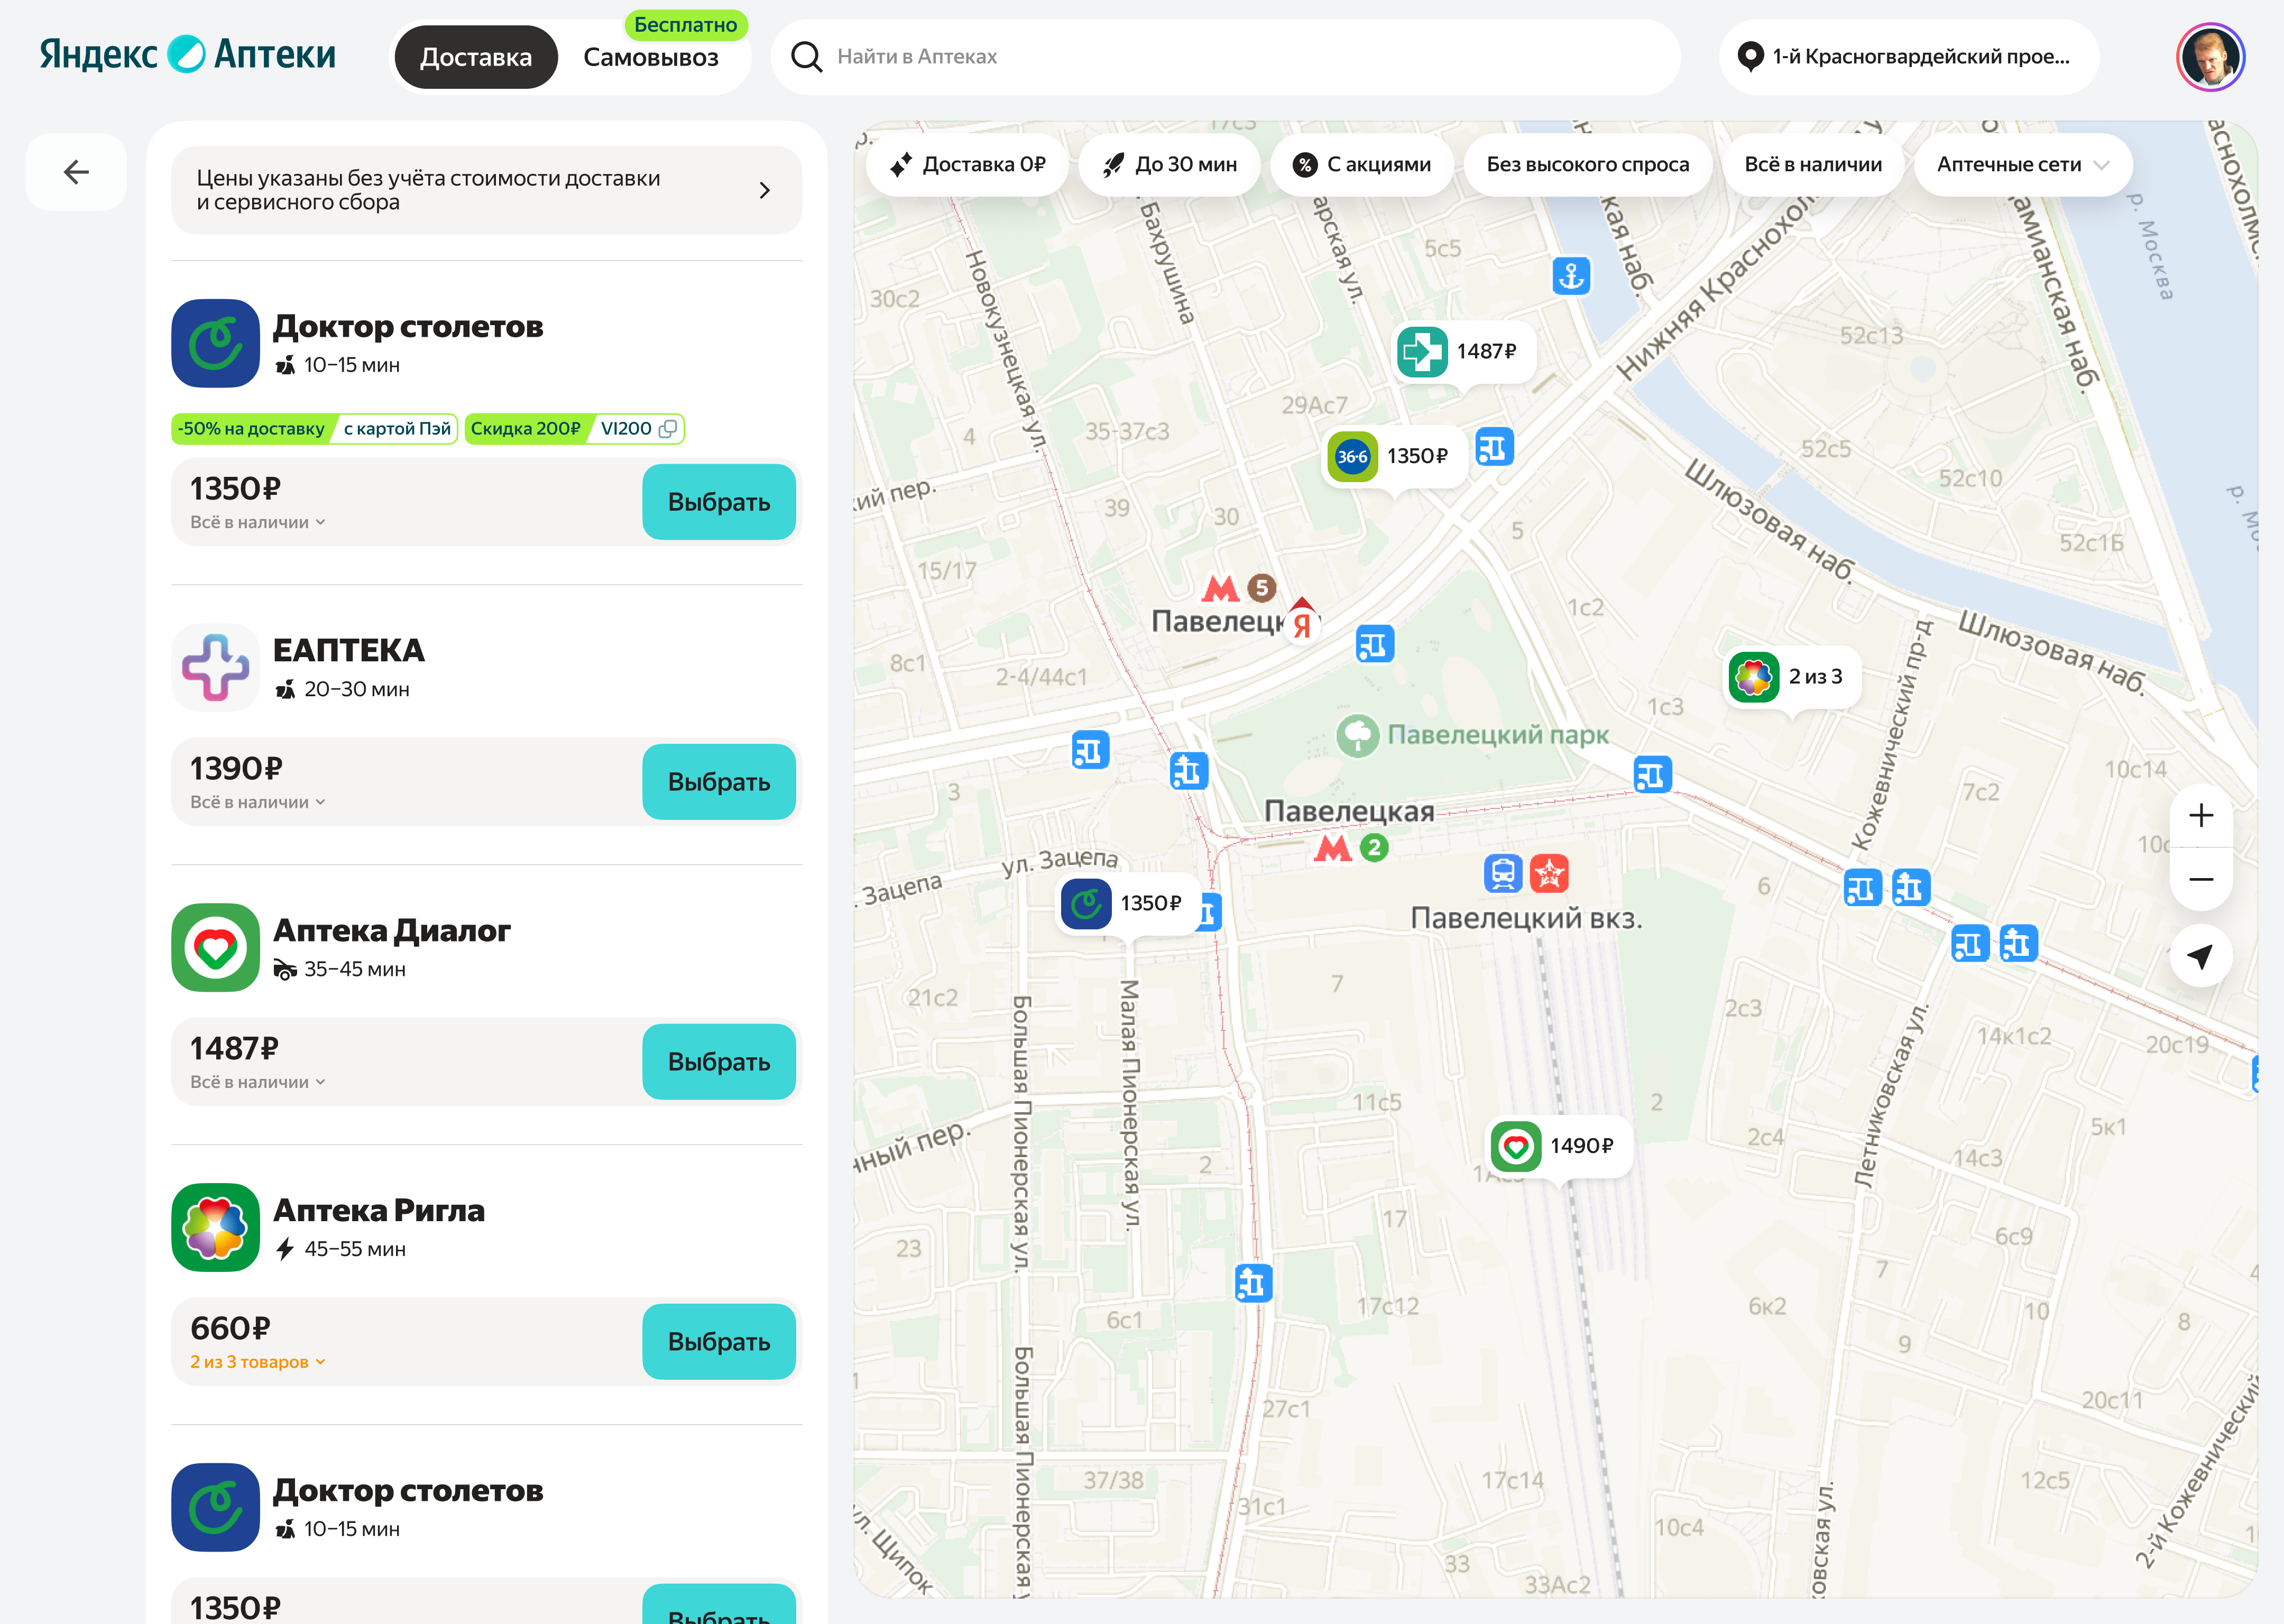
Task: Expand delivery cost and service fee notice
Action: (487, 191)
